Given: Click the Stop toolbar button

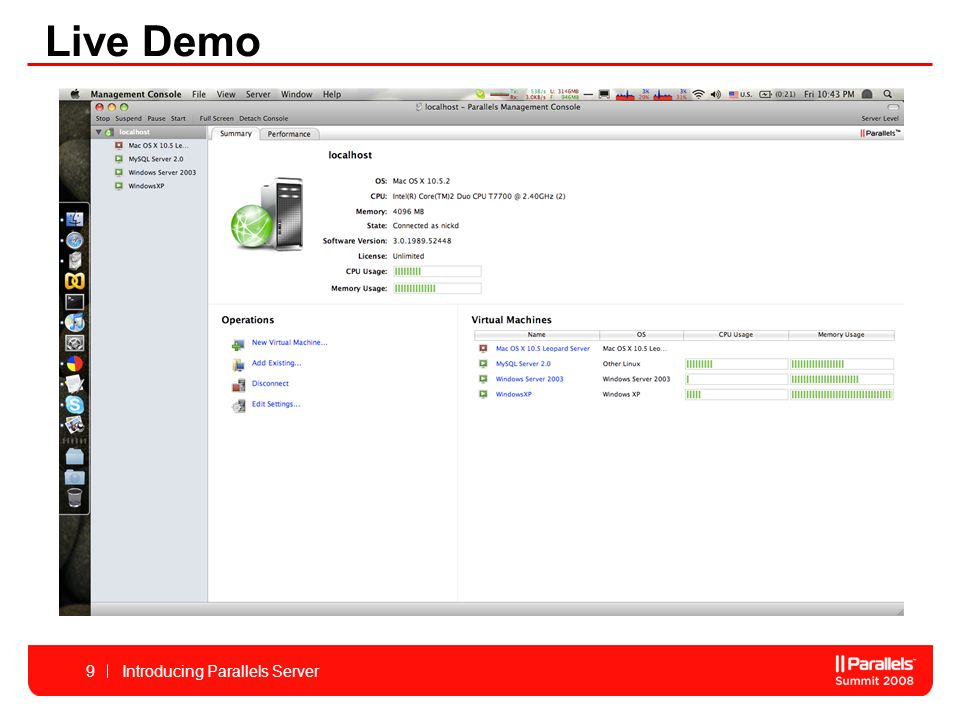Looking at the screenshot, I should point(103,119).
